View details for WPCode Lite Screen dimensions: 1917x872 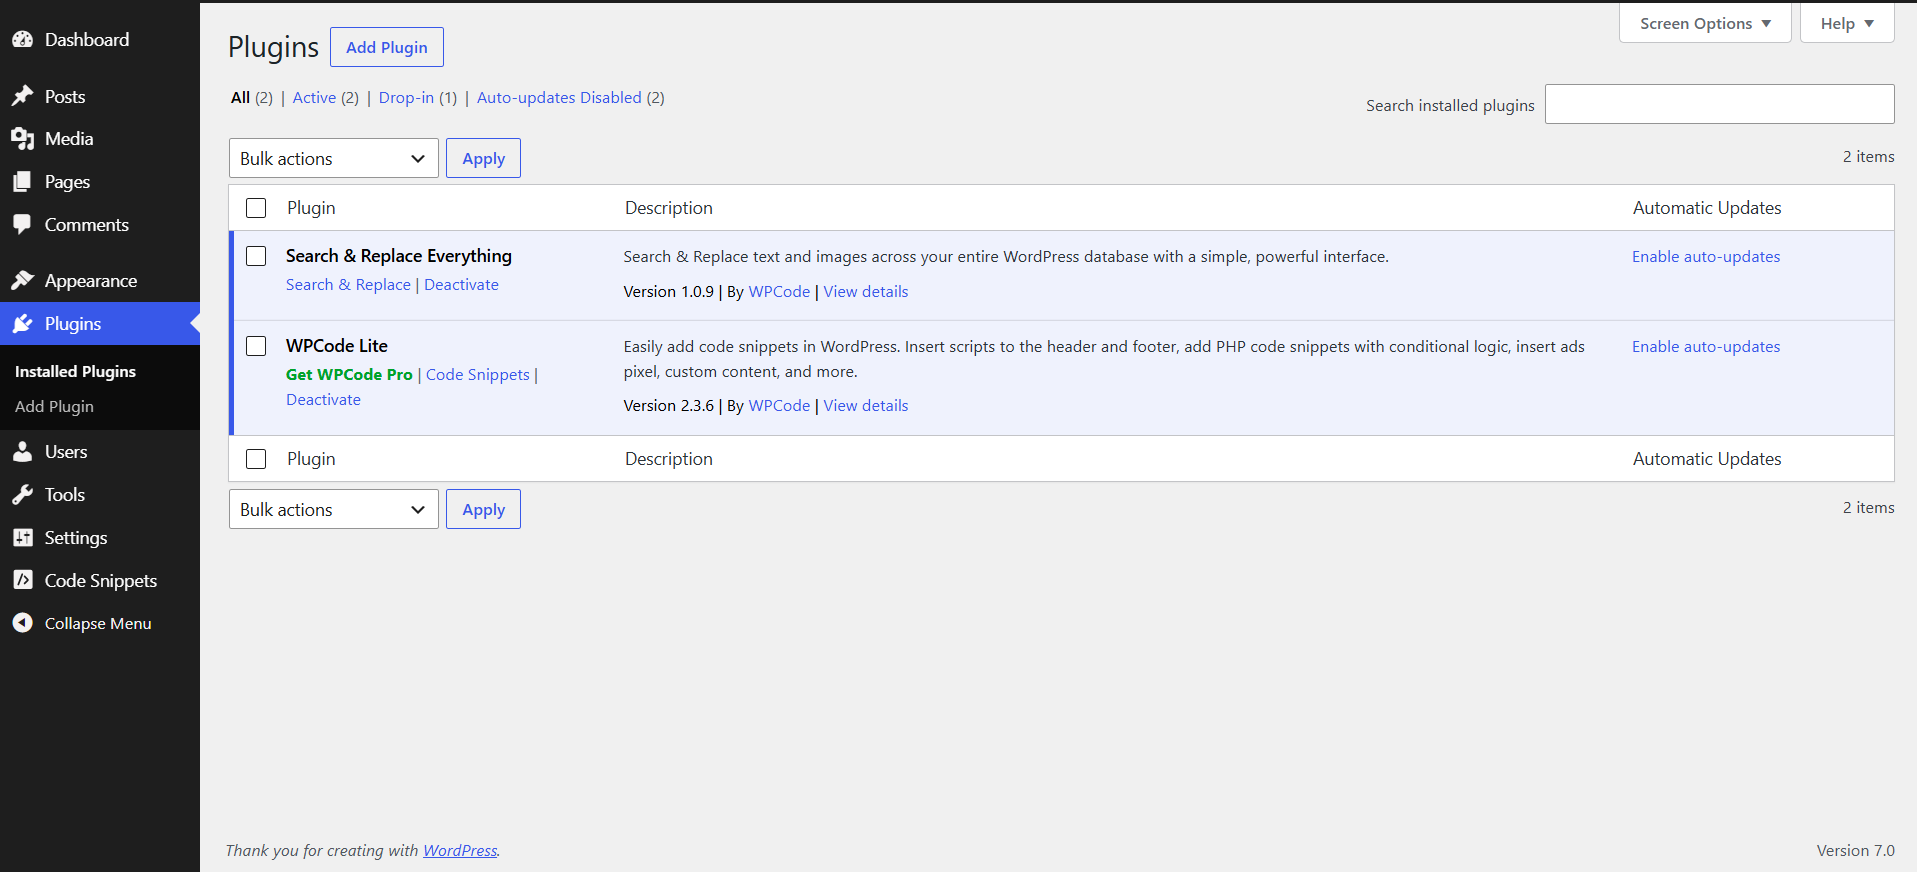tap(866, 405)
